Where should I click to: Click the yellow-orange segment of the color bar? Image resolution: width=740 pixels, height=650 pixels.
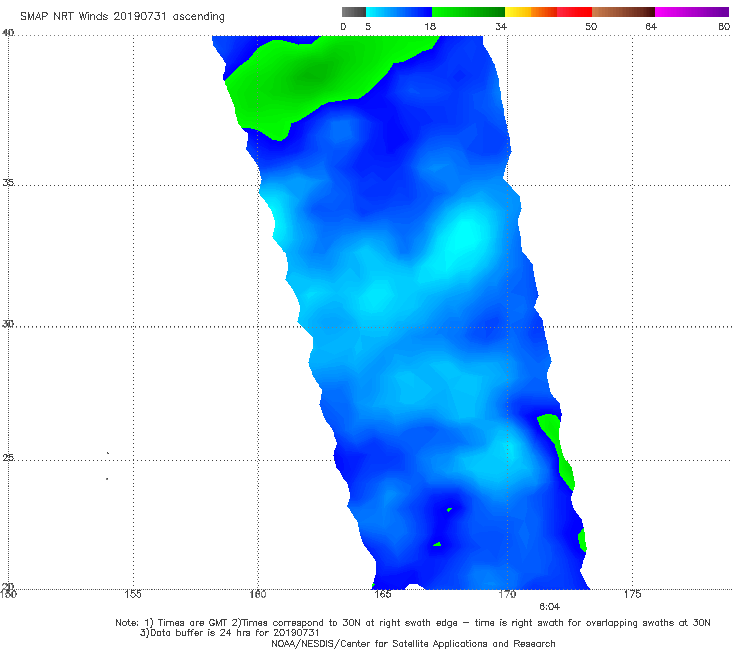pyautogui.click(x=531, y=12)
